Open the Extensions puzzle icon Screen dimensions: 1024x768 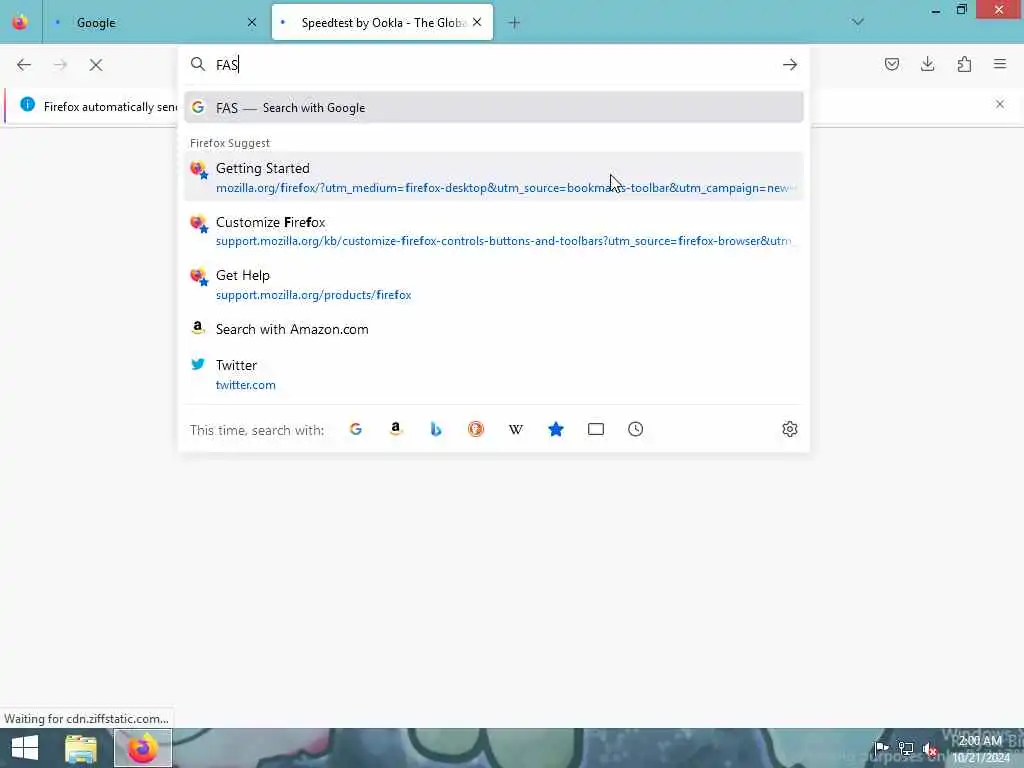click(x=964, y=64)
